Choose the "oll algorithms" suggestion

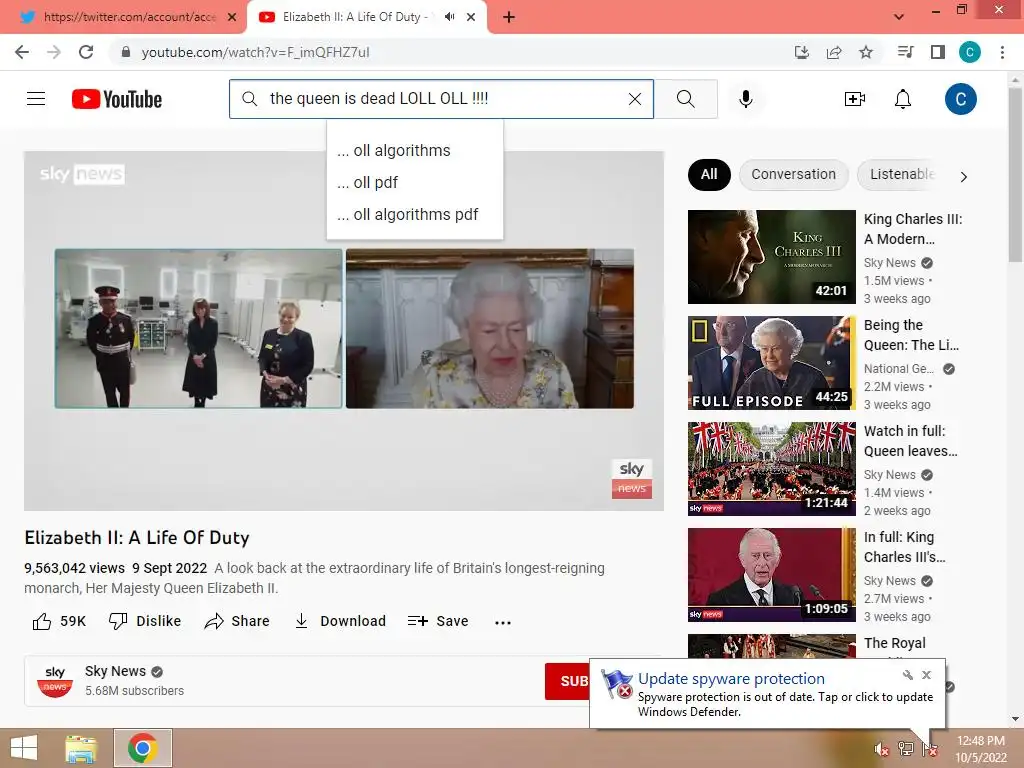click(x=415, y=150)
